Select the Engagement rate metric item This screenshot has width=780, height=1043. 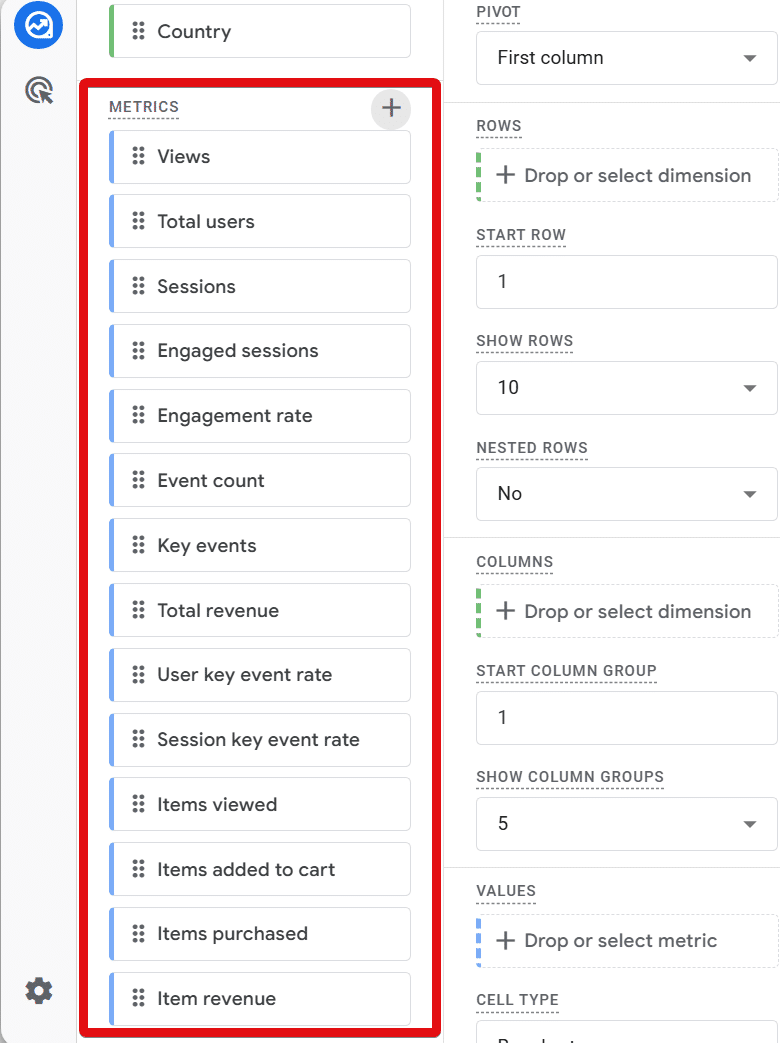[x=260, y=416]
